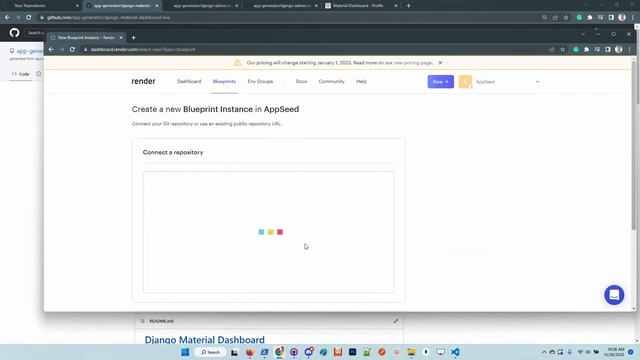
Task: Go back in the Render browser window
Action: (51, 49)
